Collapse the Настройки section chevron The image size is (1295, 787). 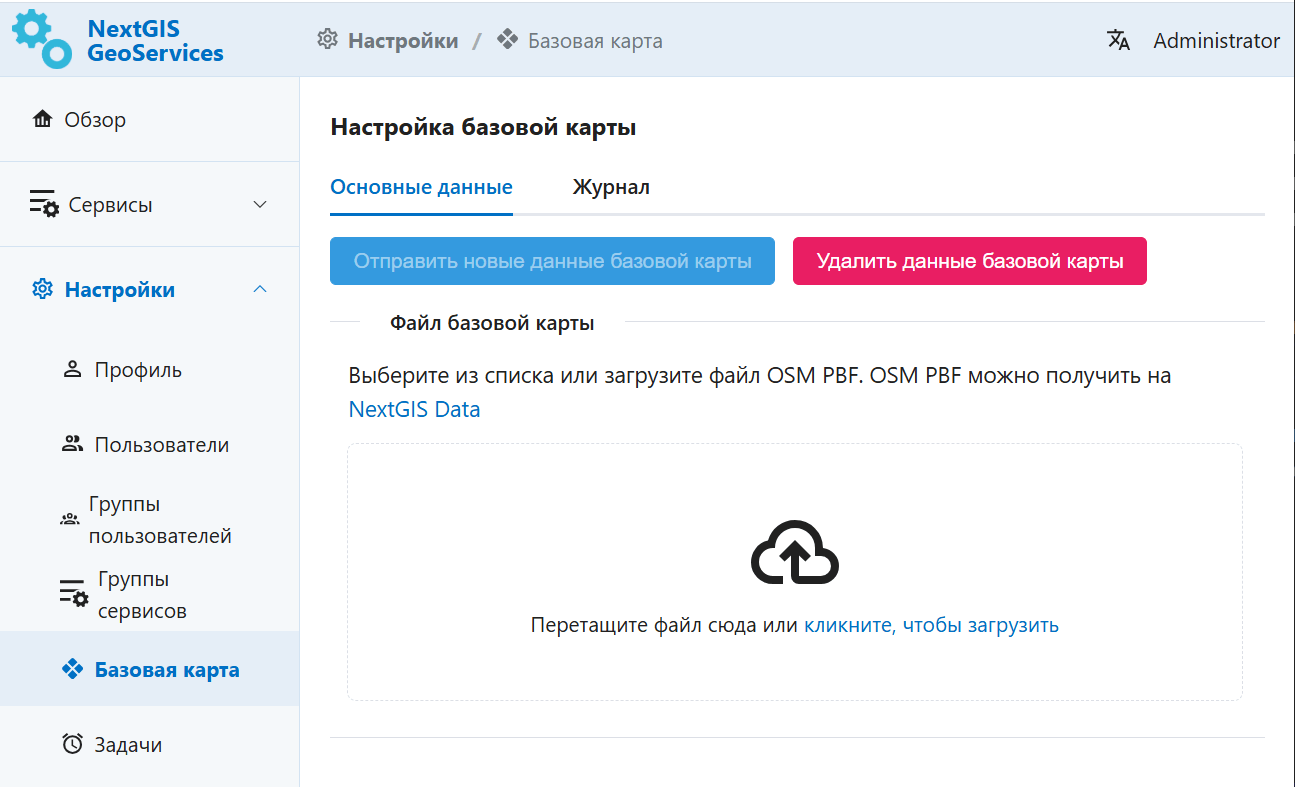[260, 289]
